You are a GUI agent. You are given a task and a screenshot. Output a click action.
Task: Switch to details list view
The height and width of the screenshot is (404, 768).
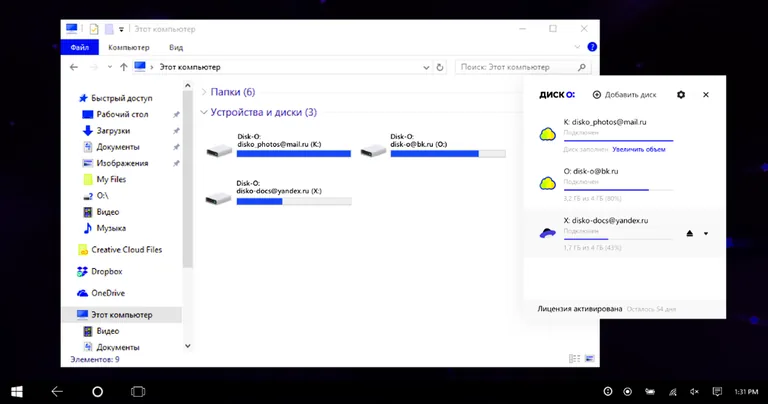(574, 358)
